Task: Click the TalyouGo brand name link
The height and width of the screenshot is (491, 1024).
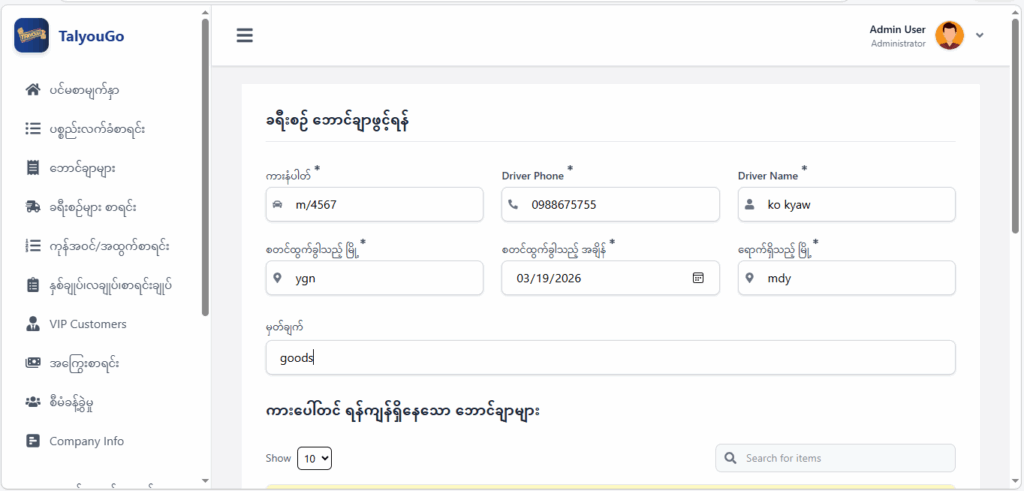Action: point(92,37)
